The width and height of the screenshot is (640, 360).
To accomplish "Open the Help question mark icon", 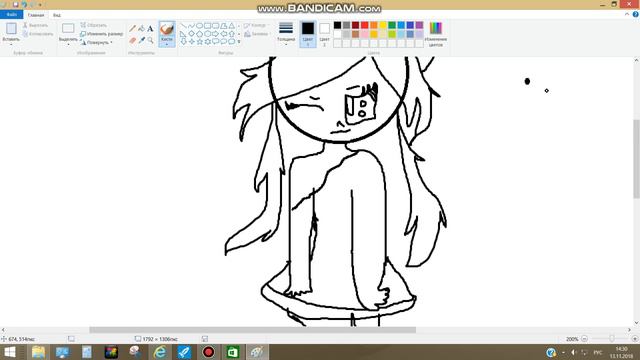I will pos(635,14).
